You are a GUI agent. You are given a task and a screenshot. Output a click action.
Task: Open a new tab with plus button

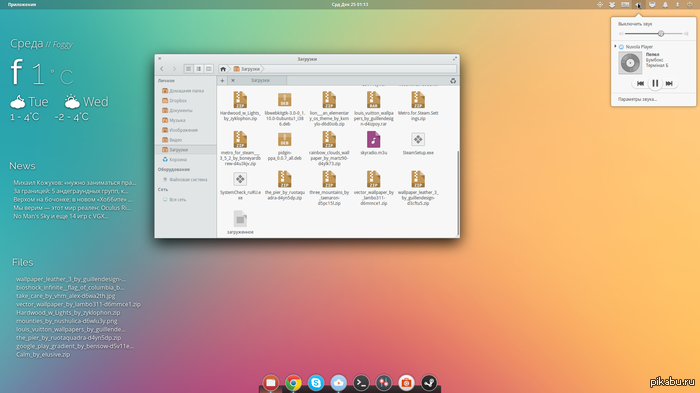(222, 80)
